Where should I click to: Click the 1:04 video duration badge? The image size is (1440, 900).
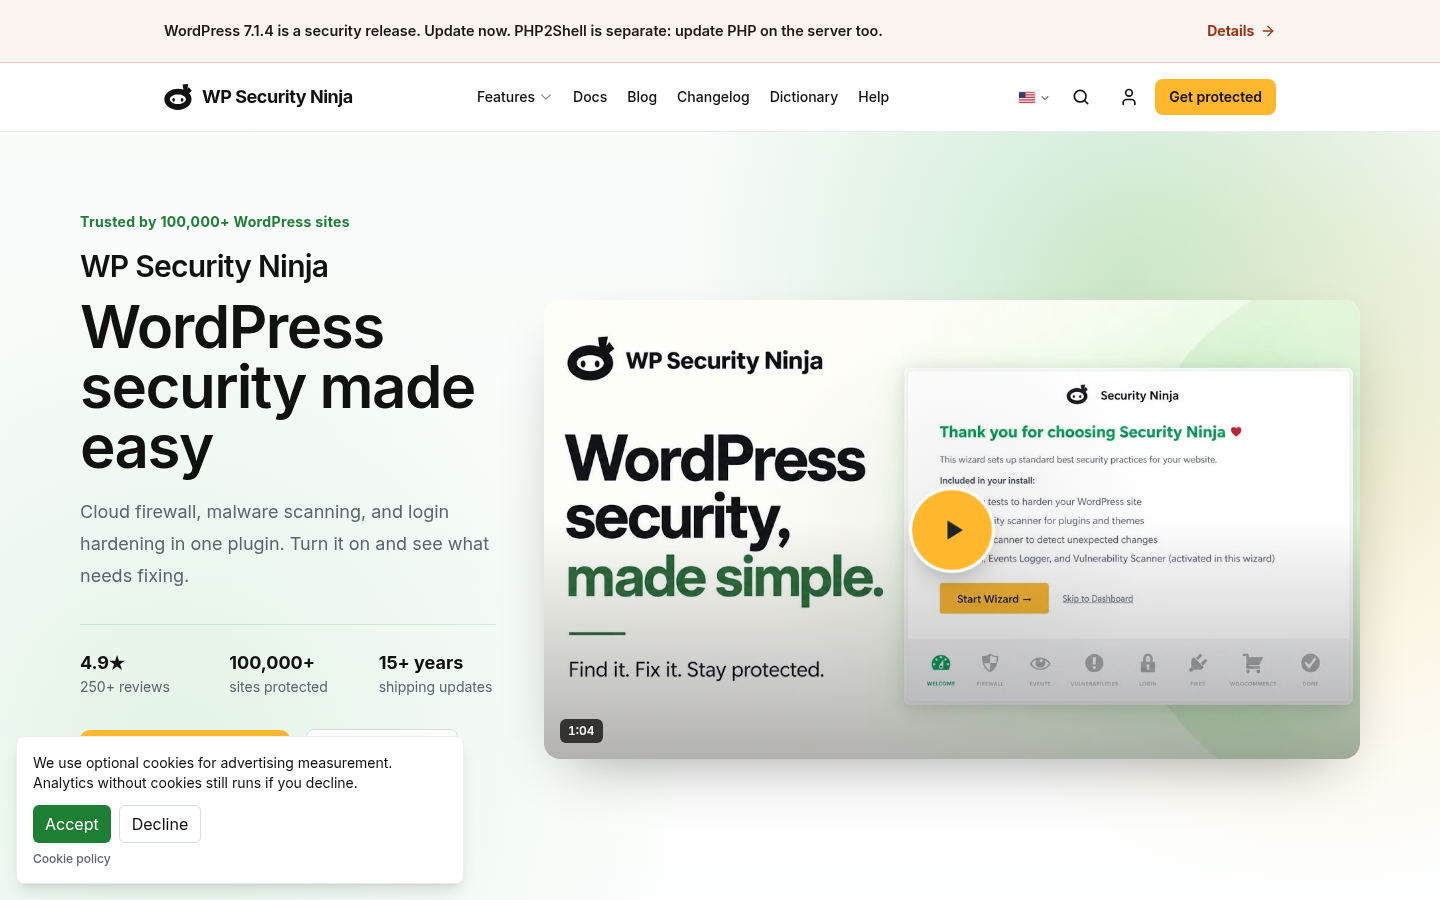581,731
